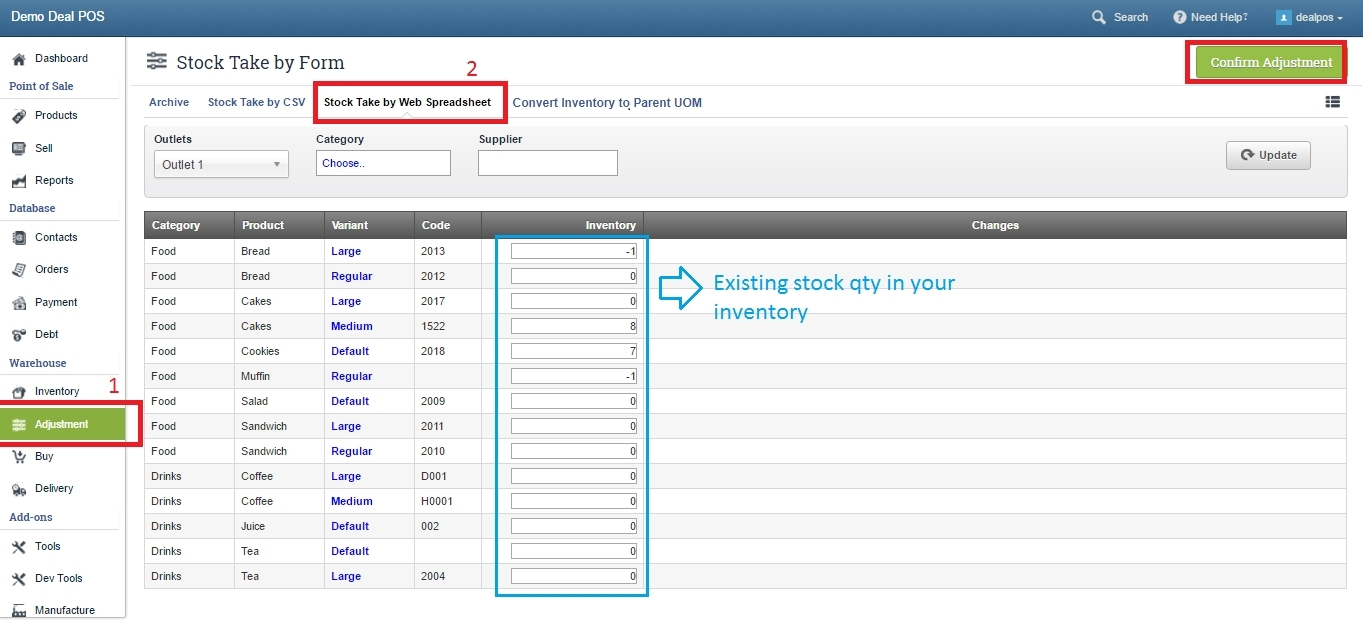Click the Update button
Viewport: 1363px width, 631px height.
(x=1268, y=155)
